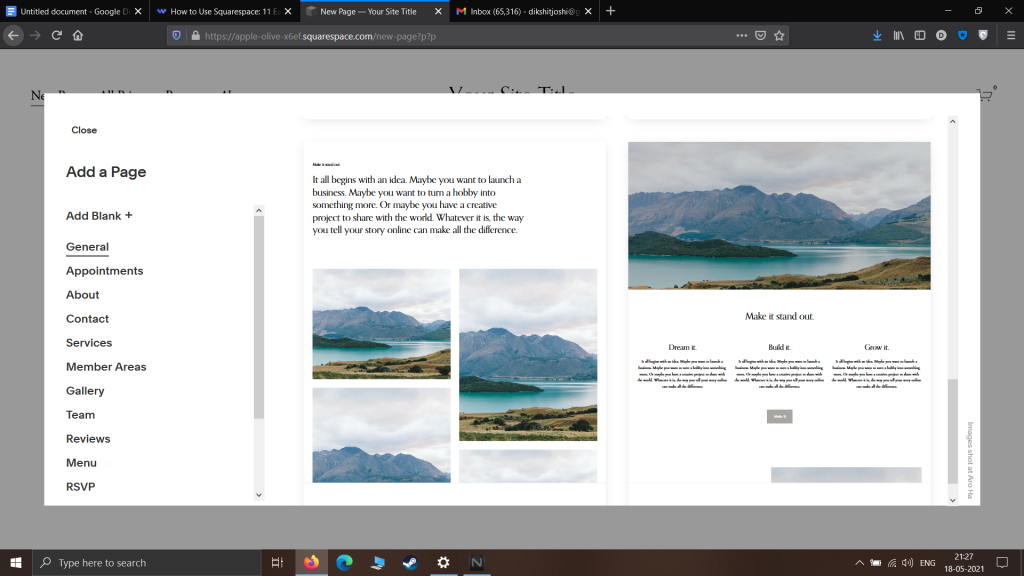Click the template panel scroll up arrow

click(x=953, y=121)
